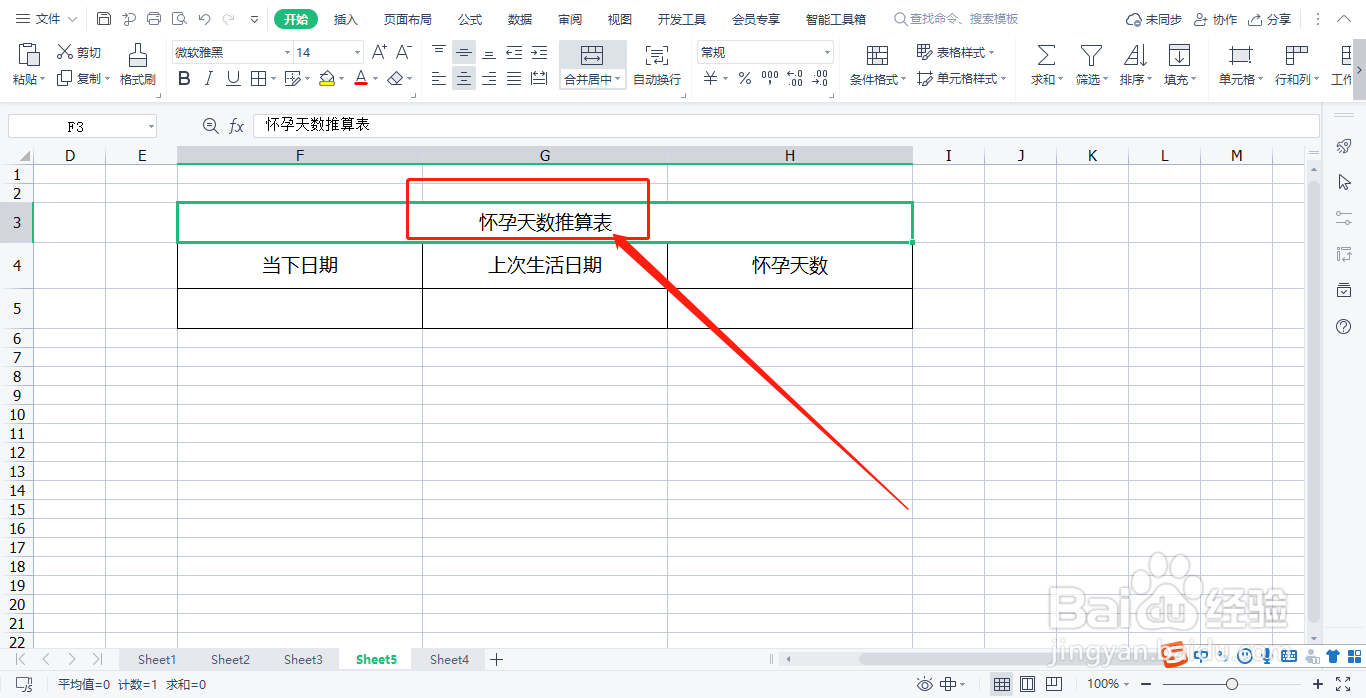Toggle bold formatting on the title
Screen dimensions: 1366x698
click(183, 78)
